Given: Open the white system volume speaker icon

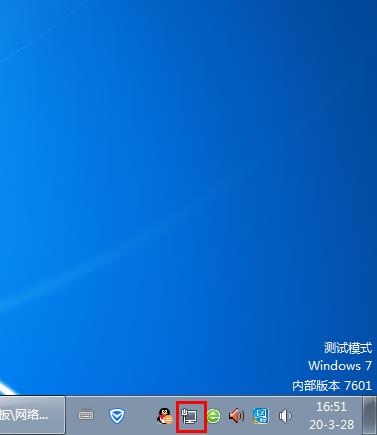Looking at the screenshot, I should tap(285, 416).
